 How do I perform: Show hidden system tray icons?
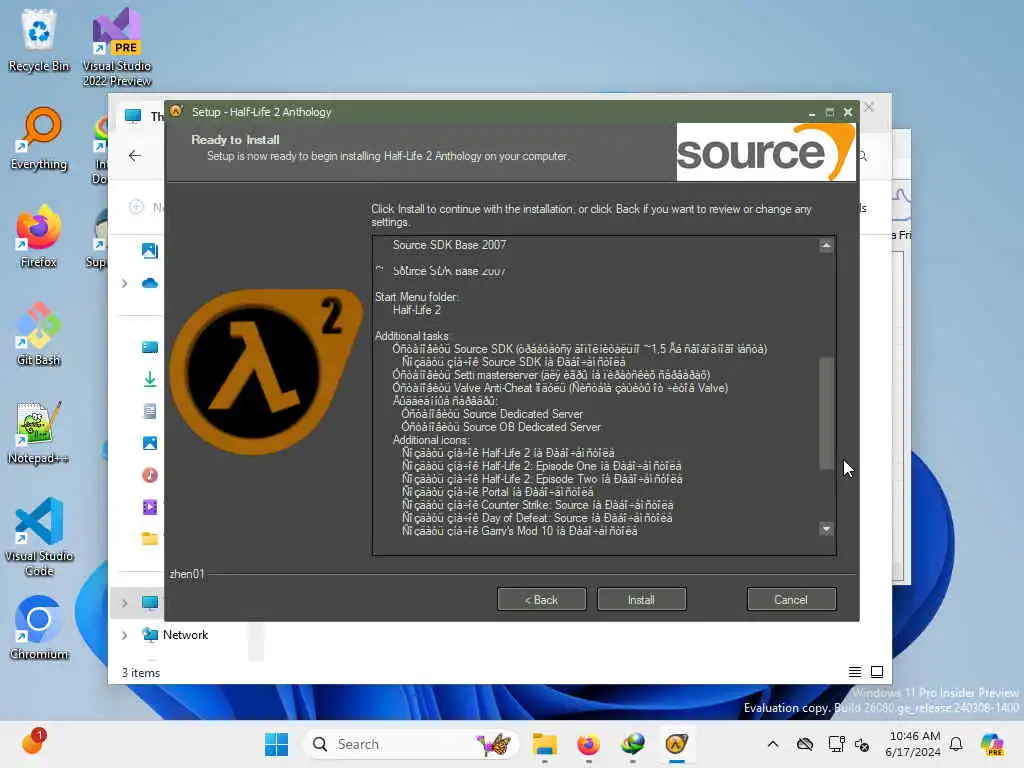773,744
